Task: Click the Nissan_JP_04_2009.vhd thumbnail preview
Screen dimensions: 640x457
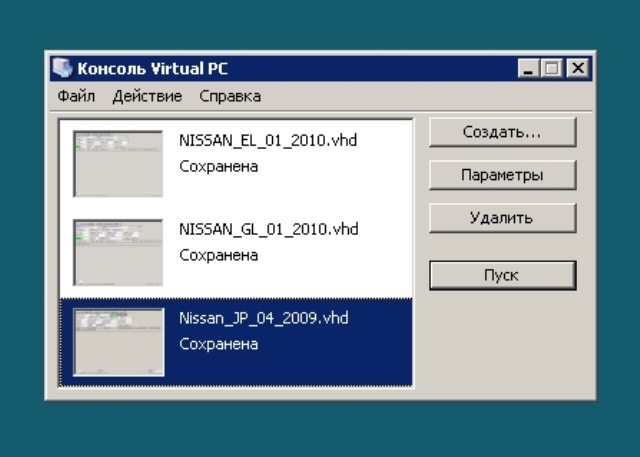Action: click(118, 341)
